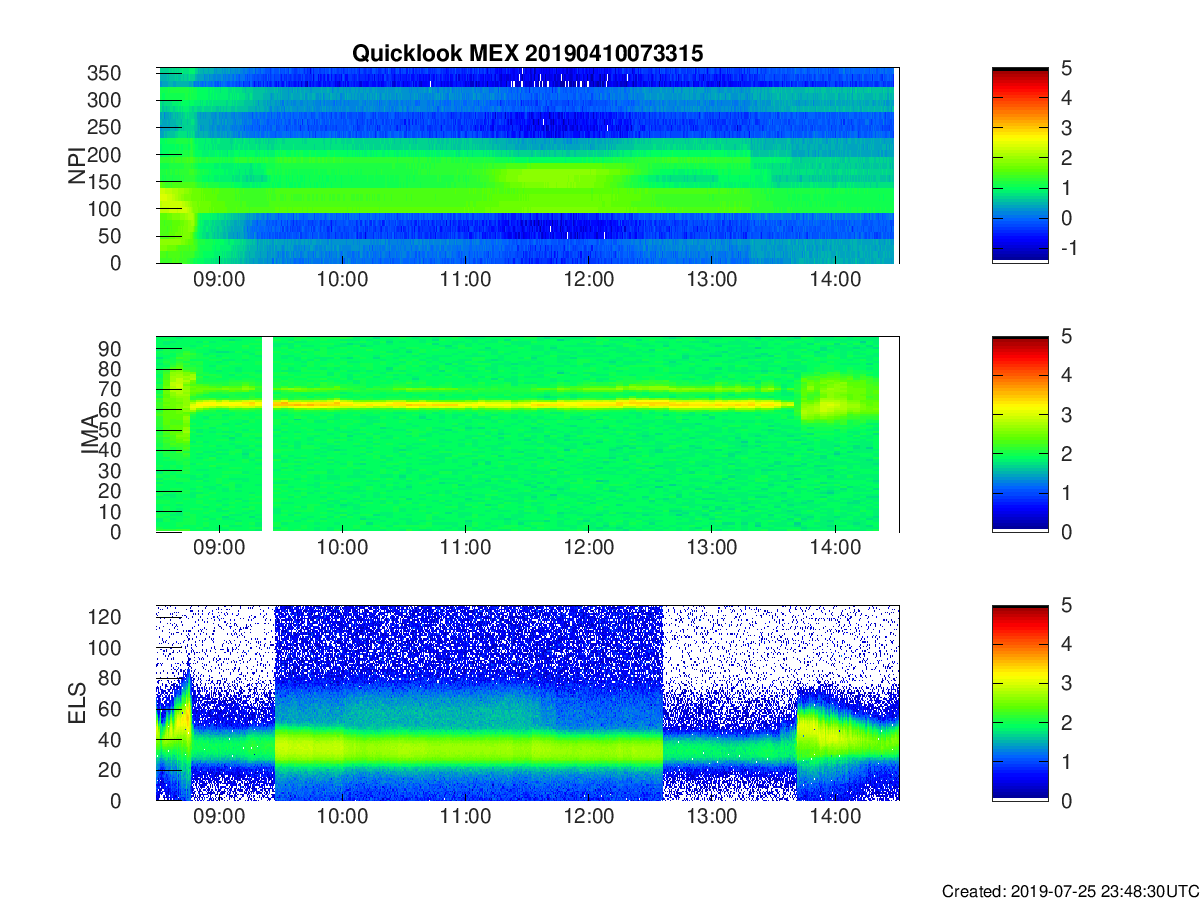This screenshot has height=900, width=1200.
Task: Click the ELS panel colorbar
Action: pyautogui.click(x=1020, y=702)
